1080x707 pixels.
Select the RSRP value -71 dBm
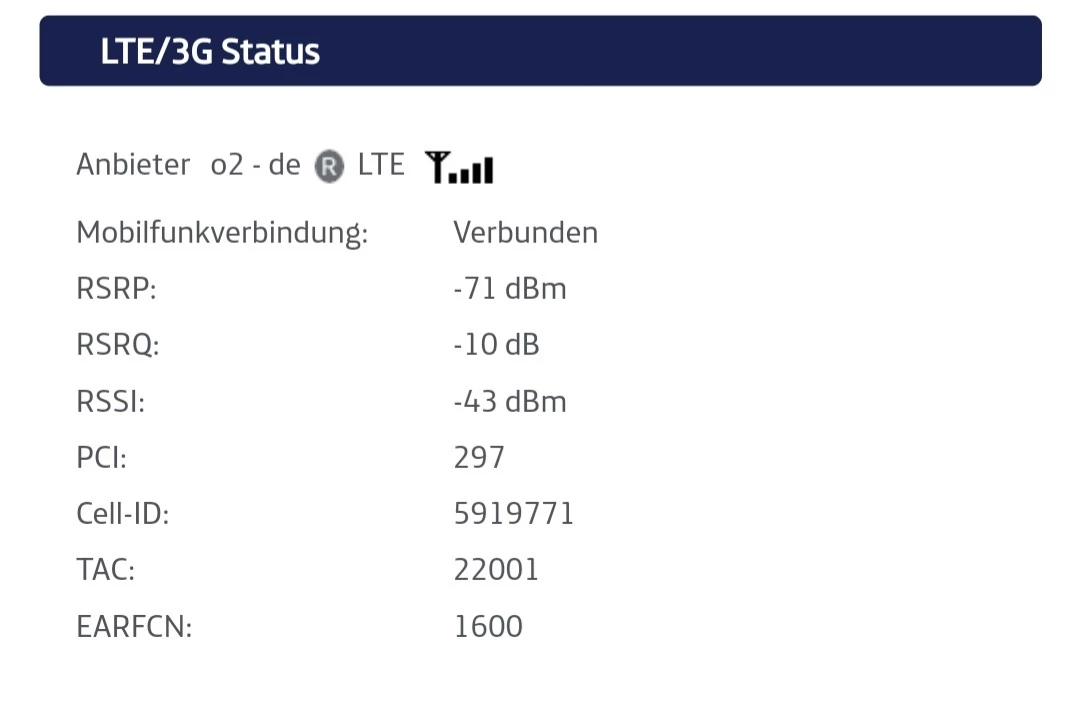pos(510,289)
